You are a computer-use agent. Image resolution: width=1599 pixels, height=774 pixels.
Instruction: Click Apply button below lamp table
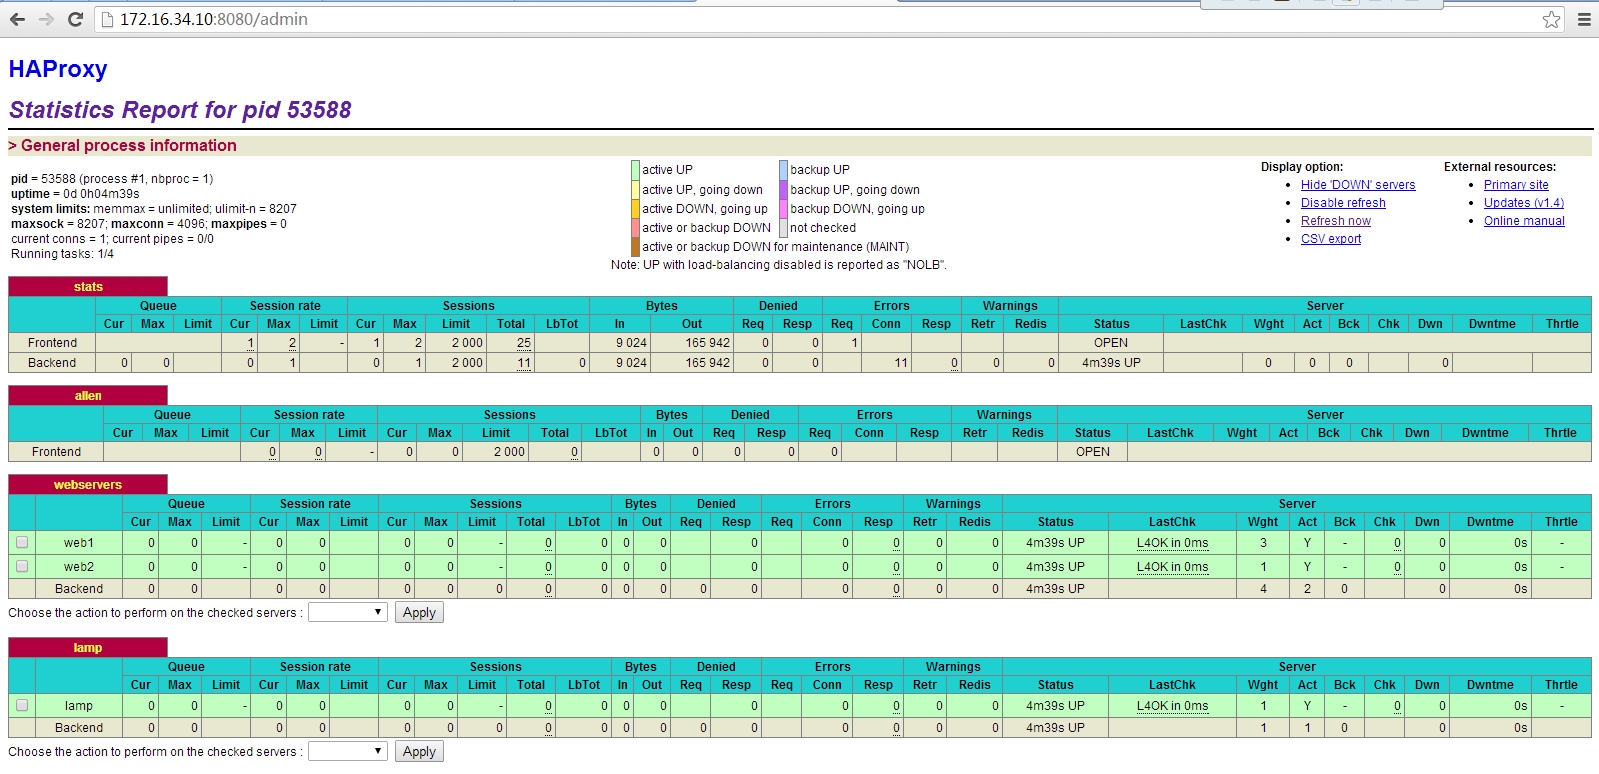pos(419,751)
